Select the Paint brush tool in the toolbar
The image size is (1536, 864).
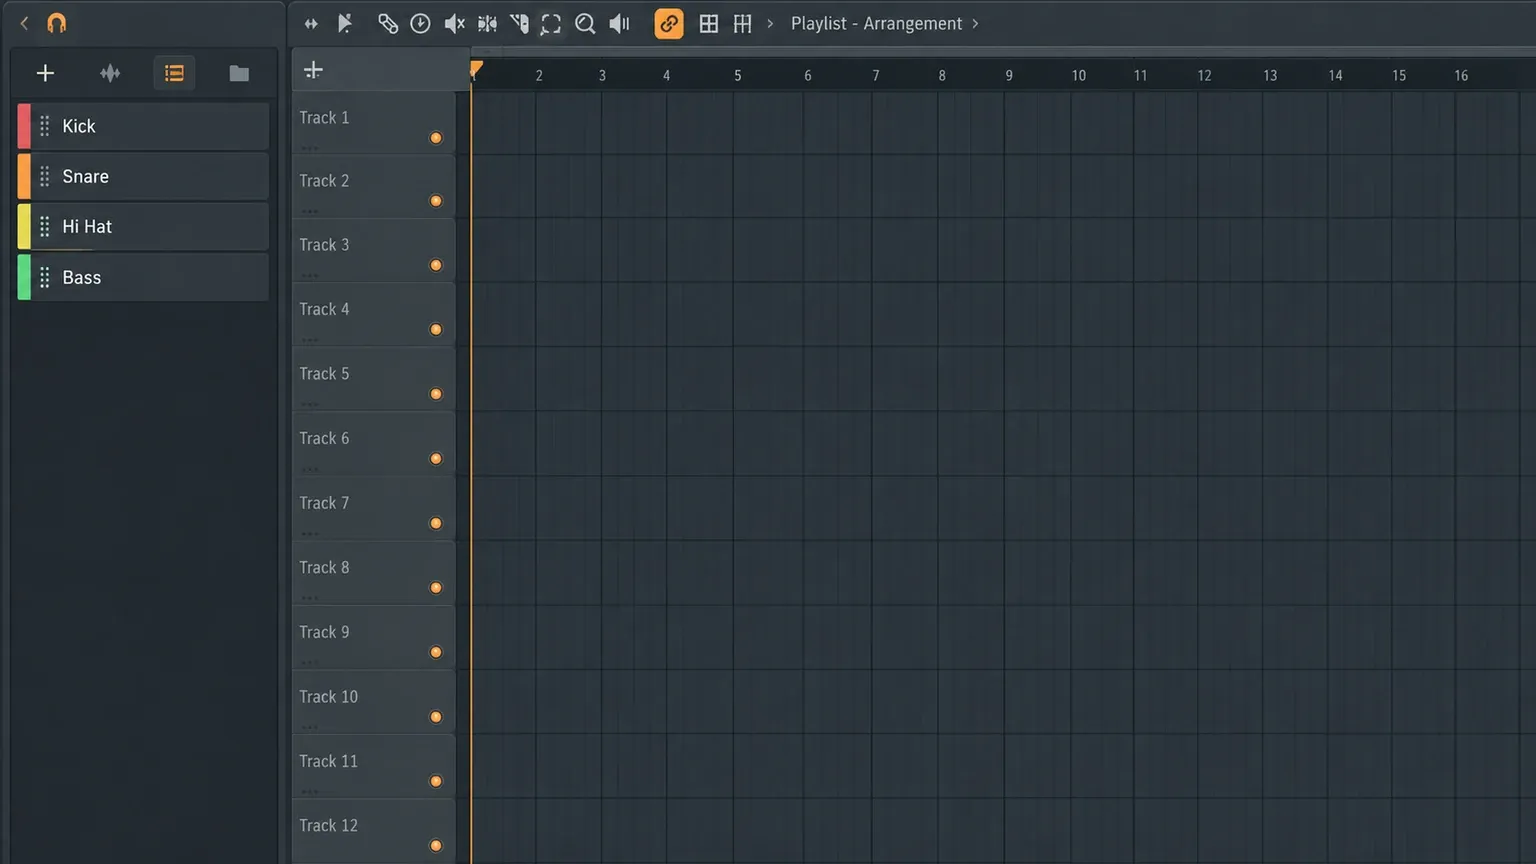(387, 23)
